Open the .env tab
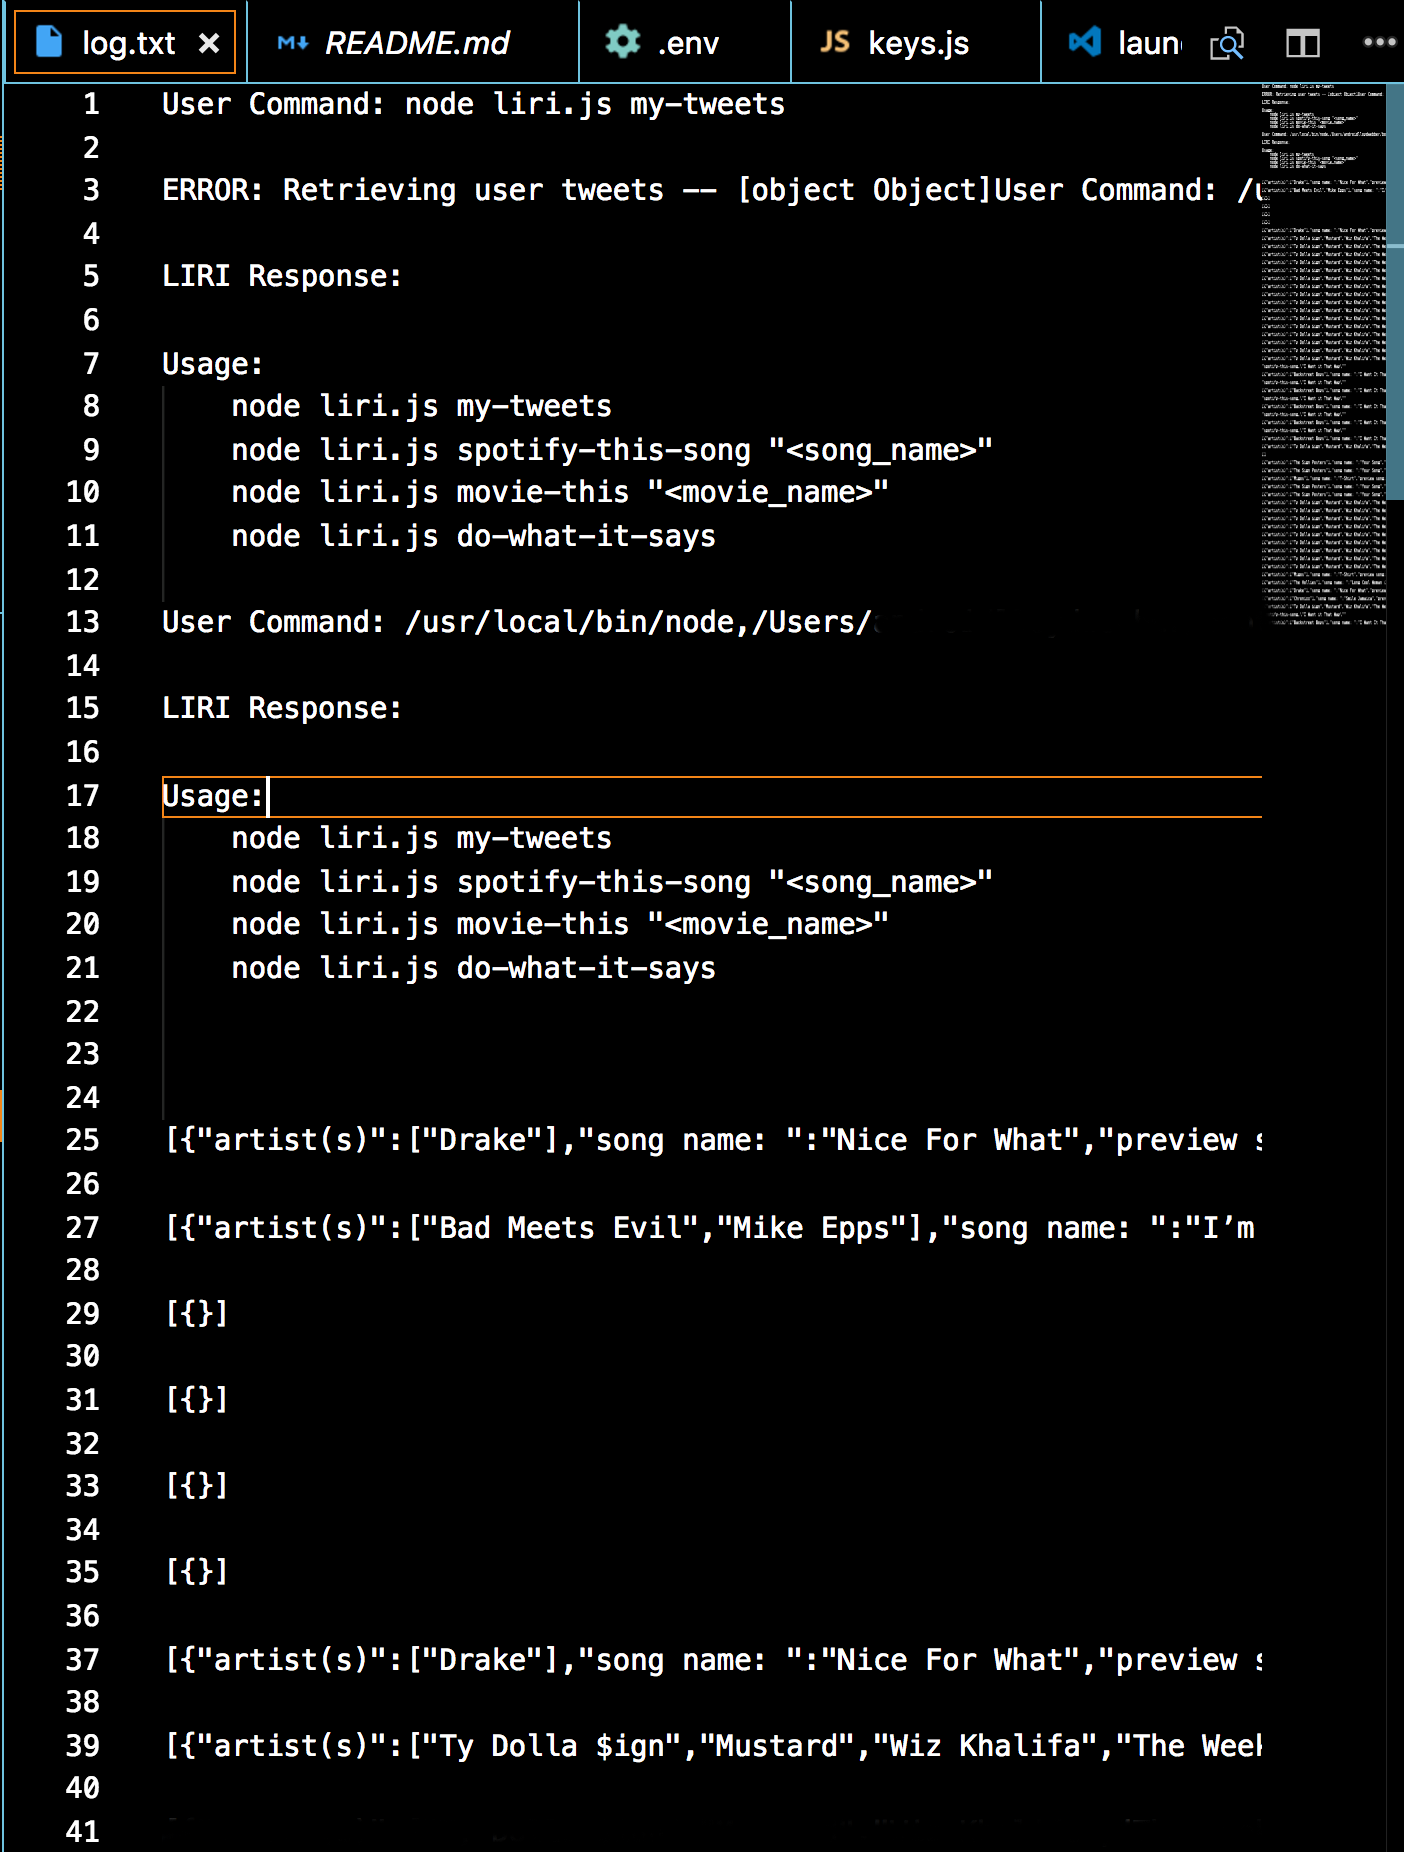 tap(685, 42)
